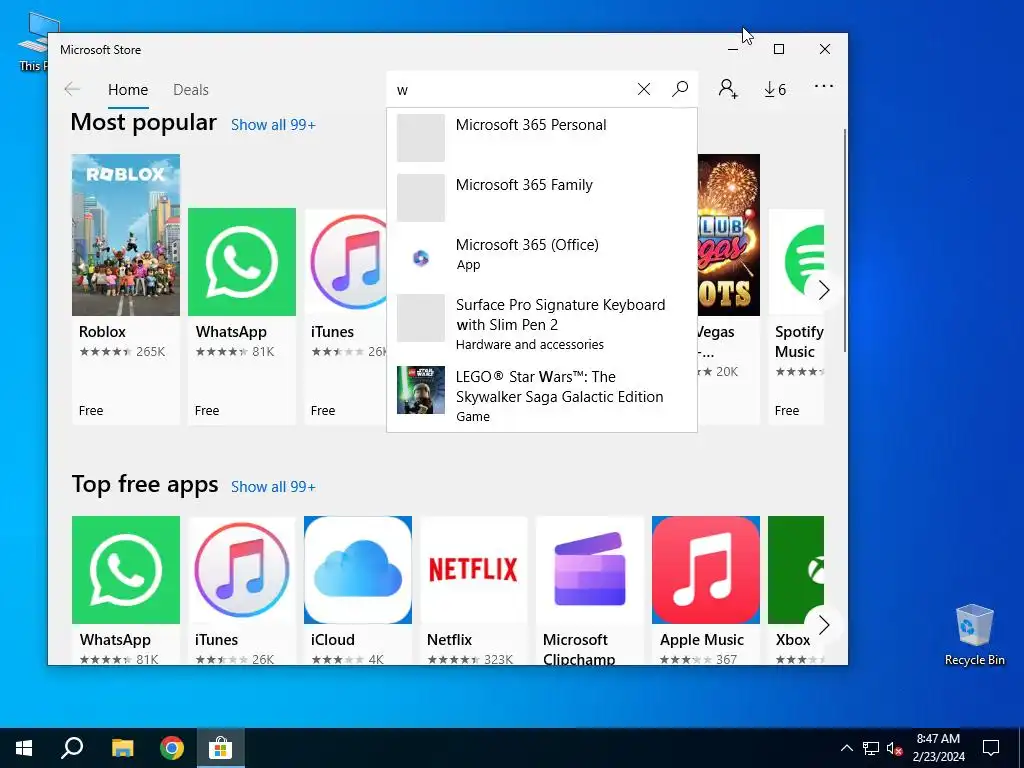
Task: Choose Surface Pro Signature Keyboard suggestion
Action: coord(542,324)
